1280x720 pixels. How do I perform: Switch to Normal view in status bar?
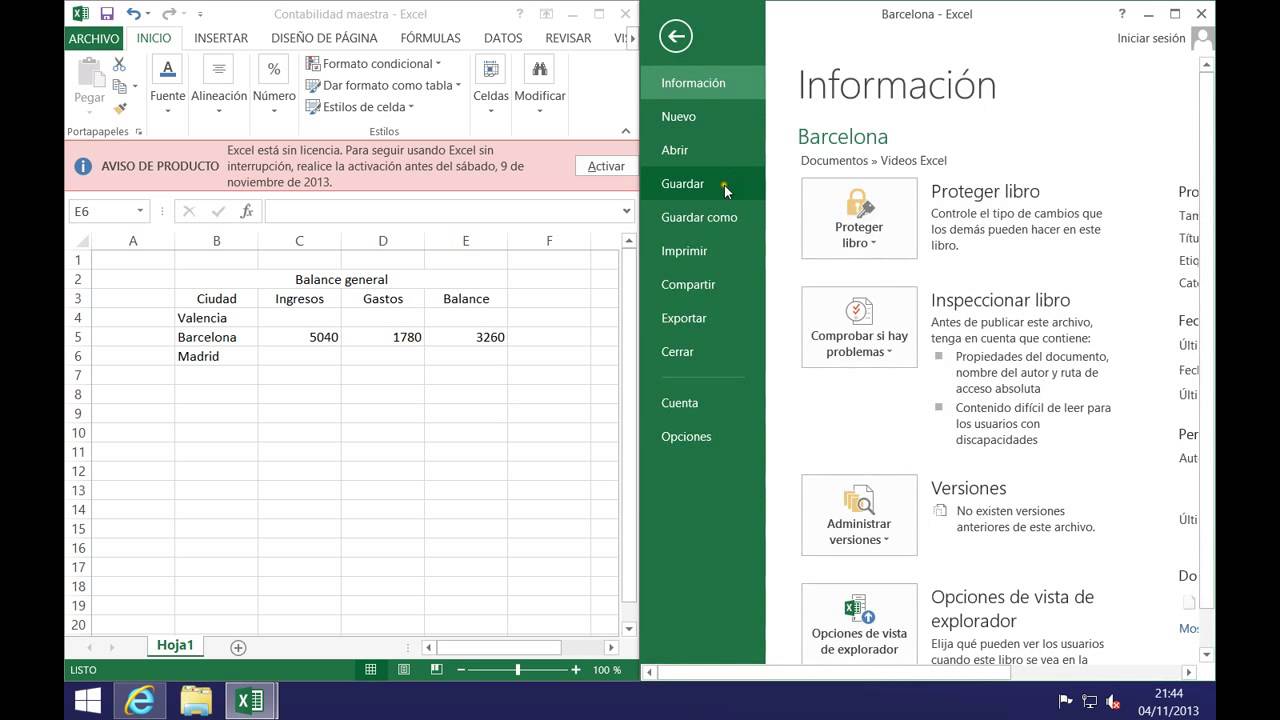[x=370, y=670]
